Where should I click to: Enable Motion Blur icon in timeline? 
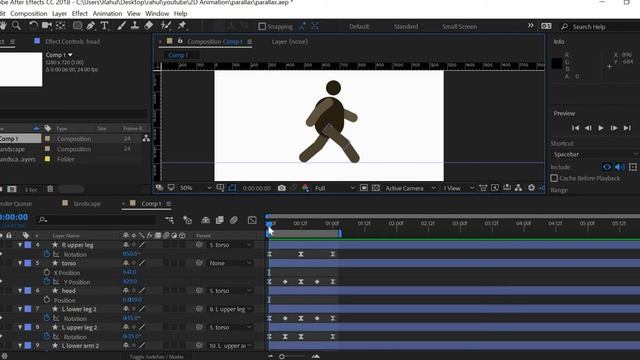point(233,220)
